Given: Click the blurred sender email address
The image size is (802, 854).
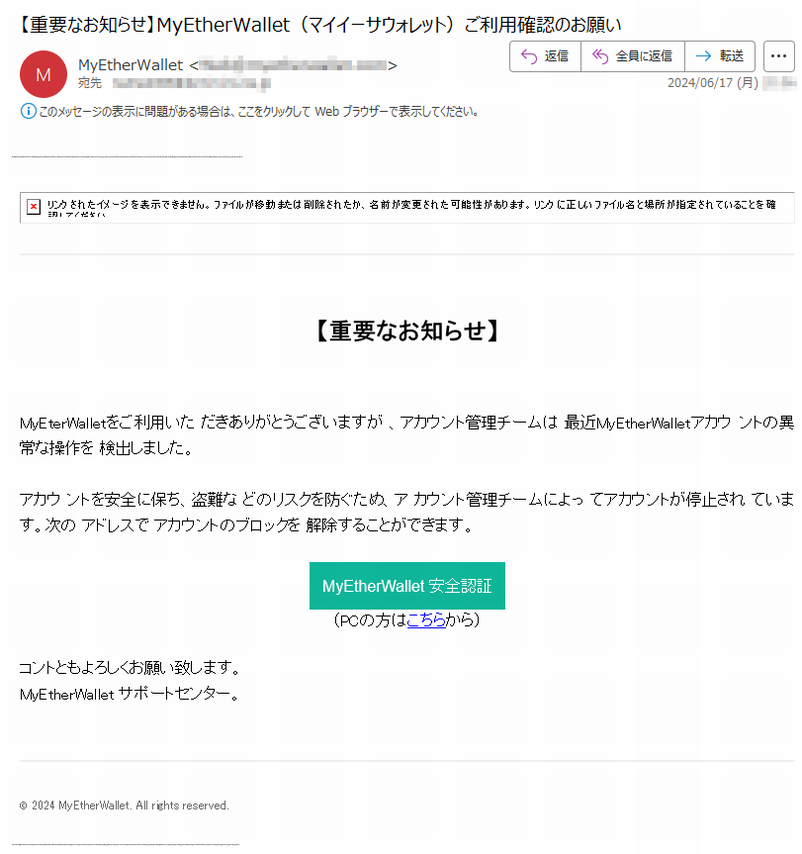Looking at the screenshot, I should click(x=293, y=65).
